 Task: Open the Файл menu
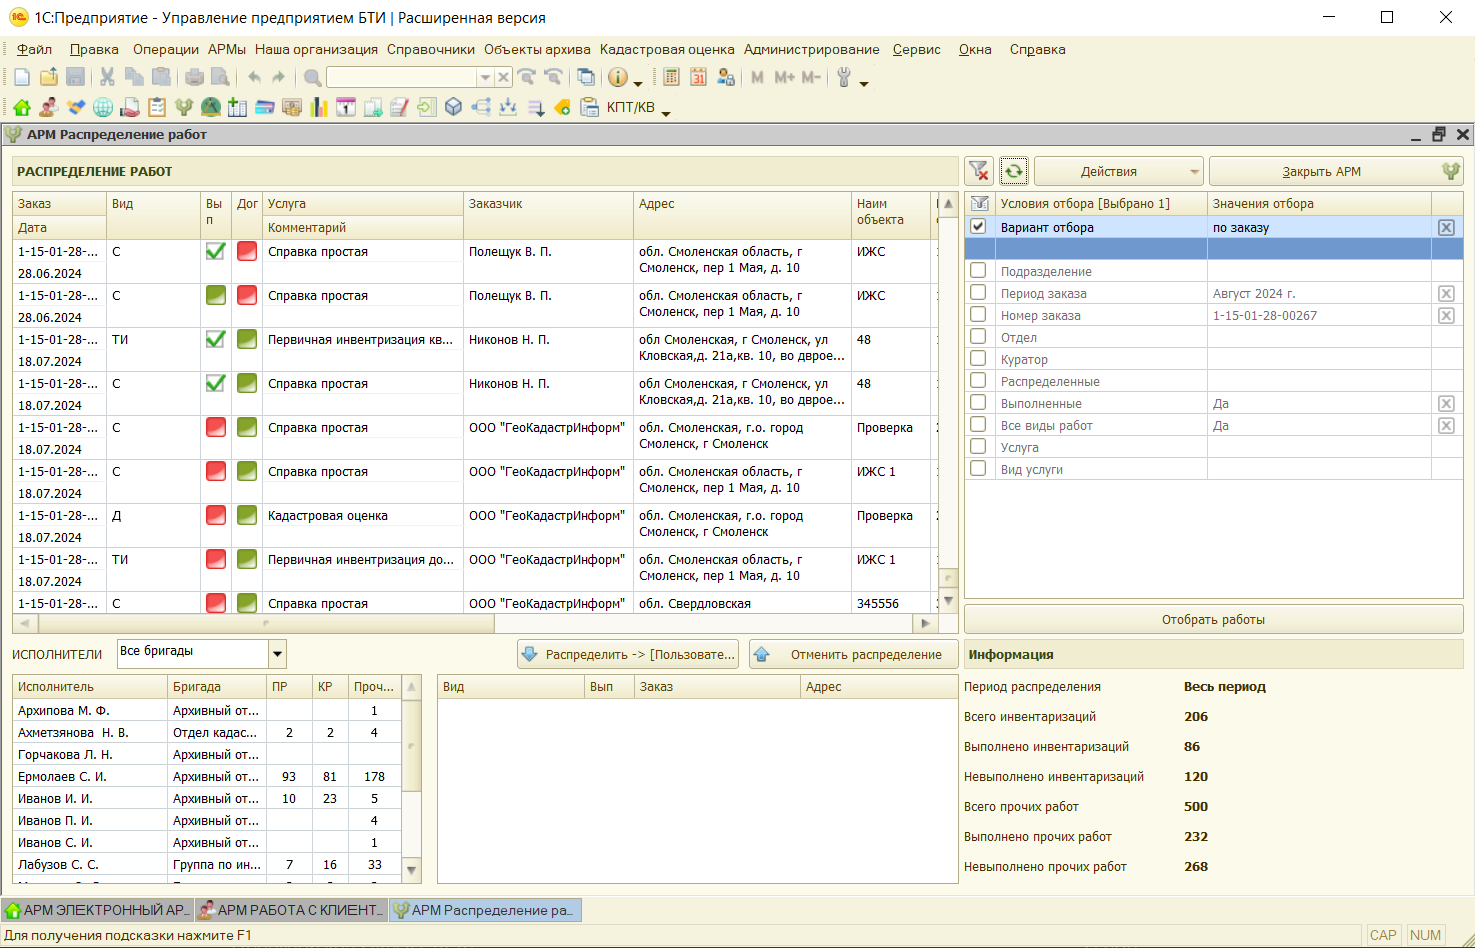pyautogui.click(x=34, y=49)
